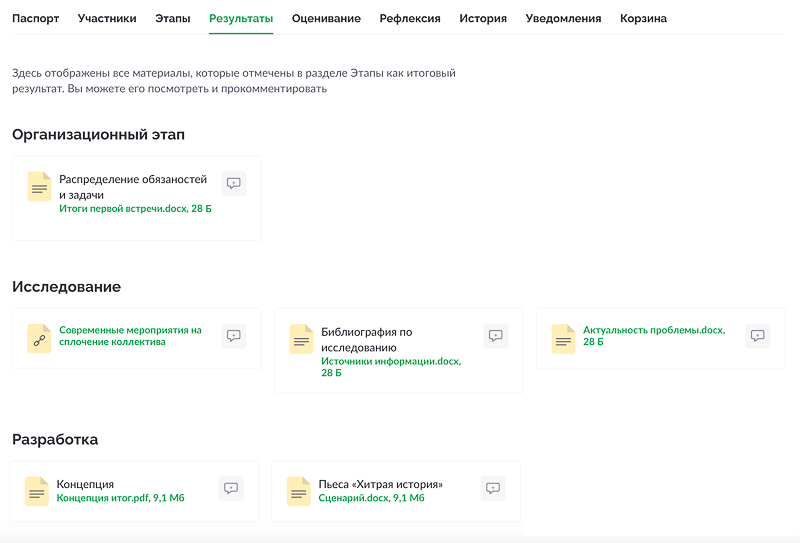Click link icon of Современные мероприятия card

39,339
